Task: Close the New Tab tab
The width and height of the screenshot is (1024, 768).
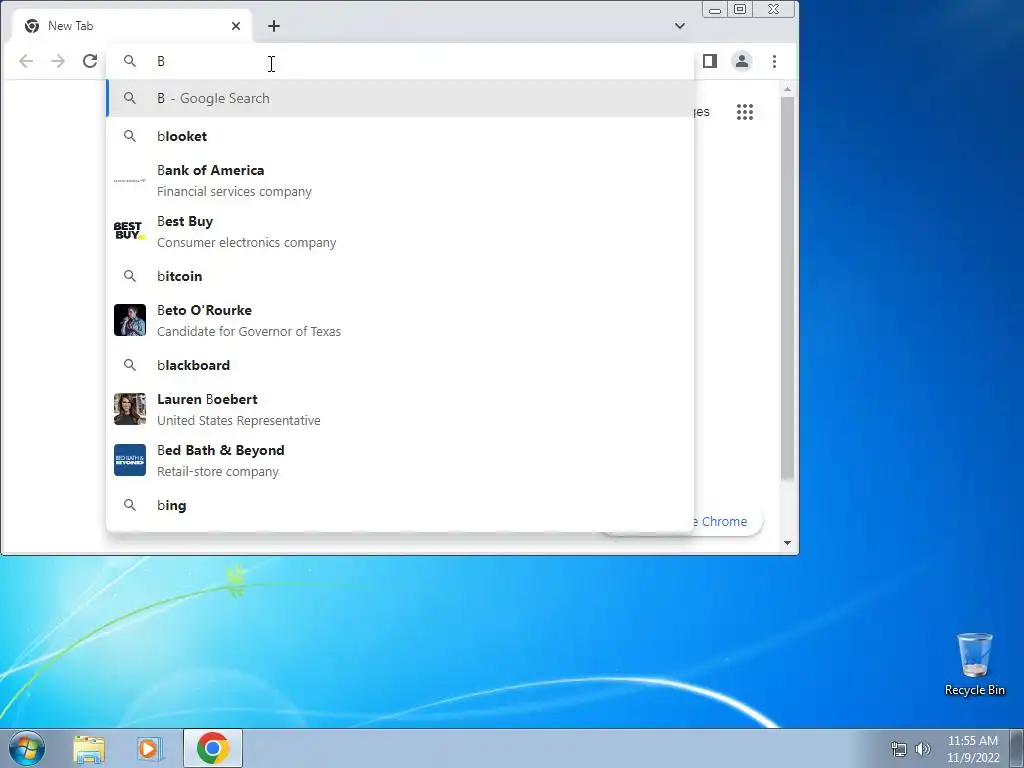Action: (x=236, y=26)
